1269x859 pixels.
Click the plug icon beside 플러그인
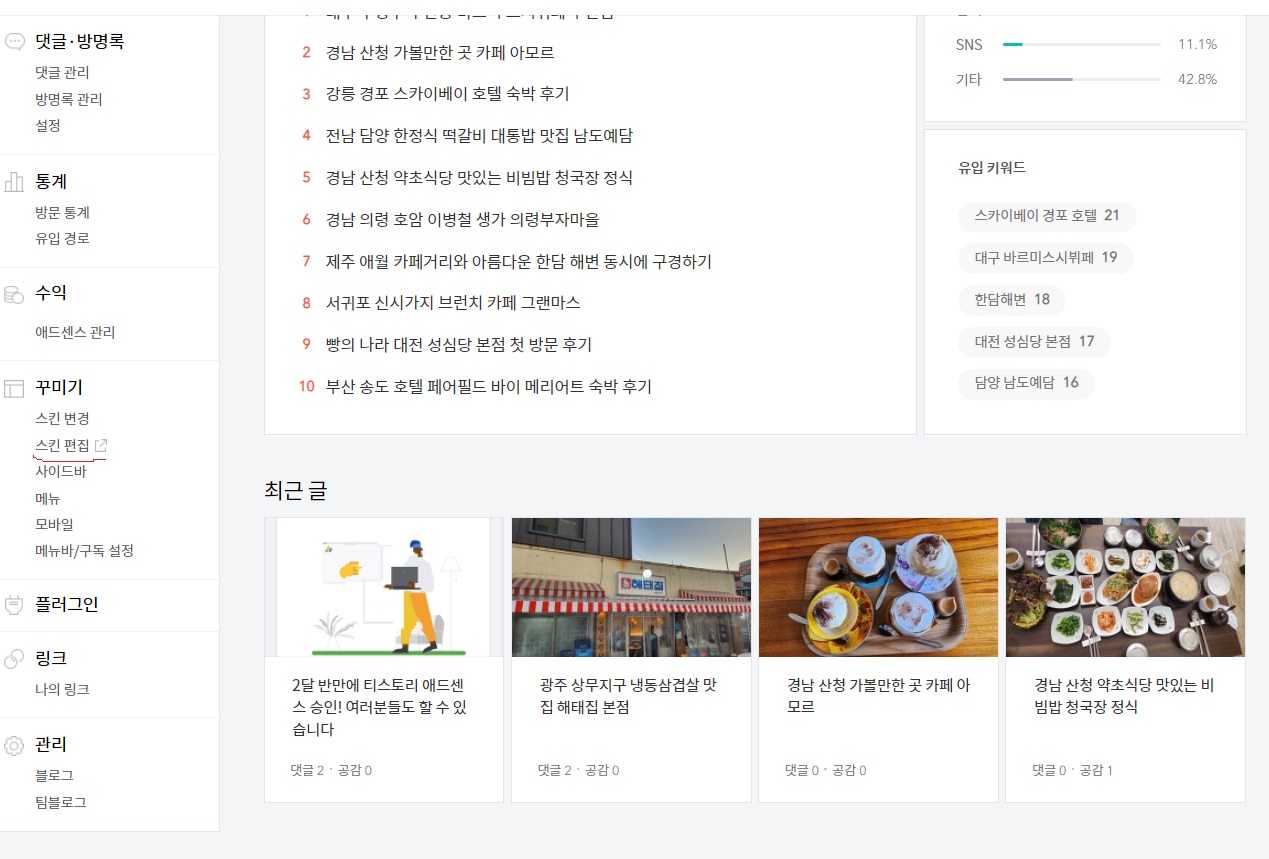coord(14,605)
